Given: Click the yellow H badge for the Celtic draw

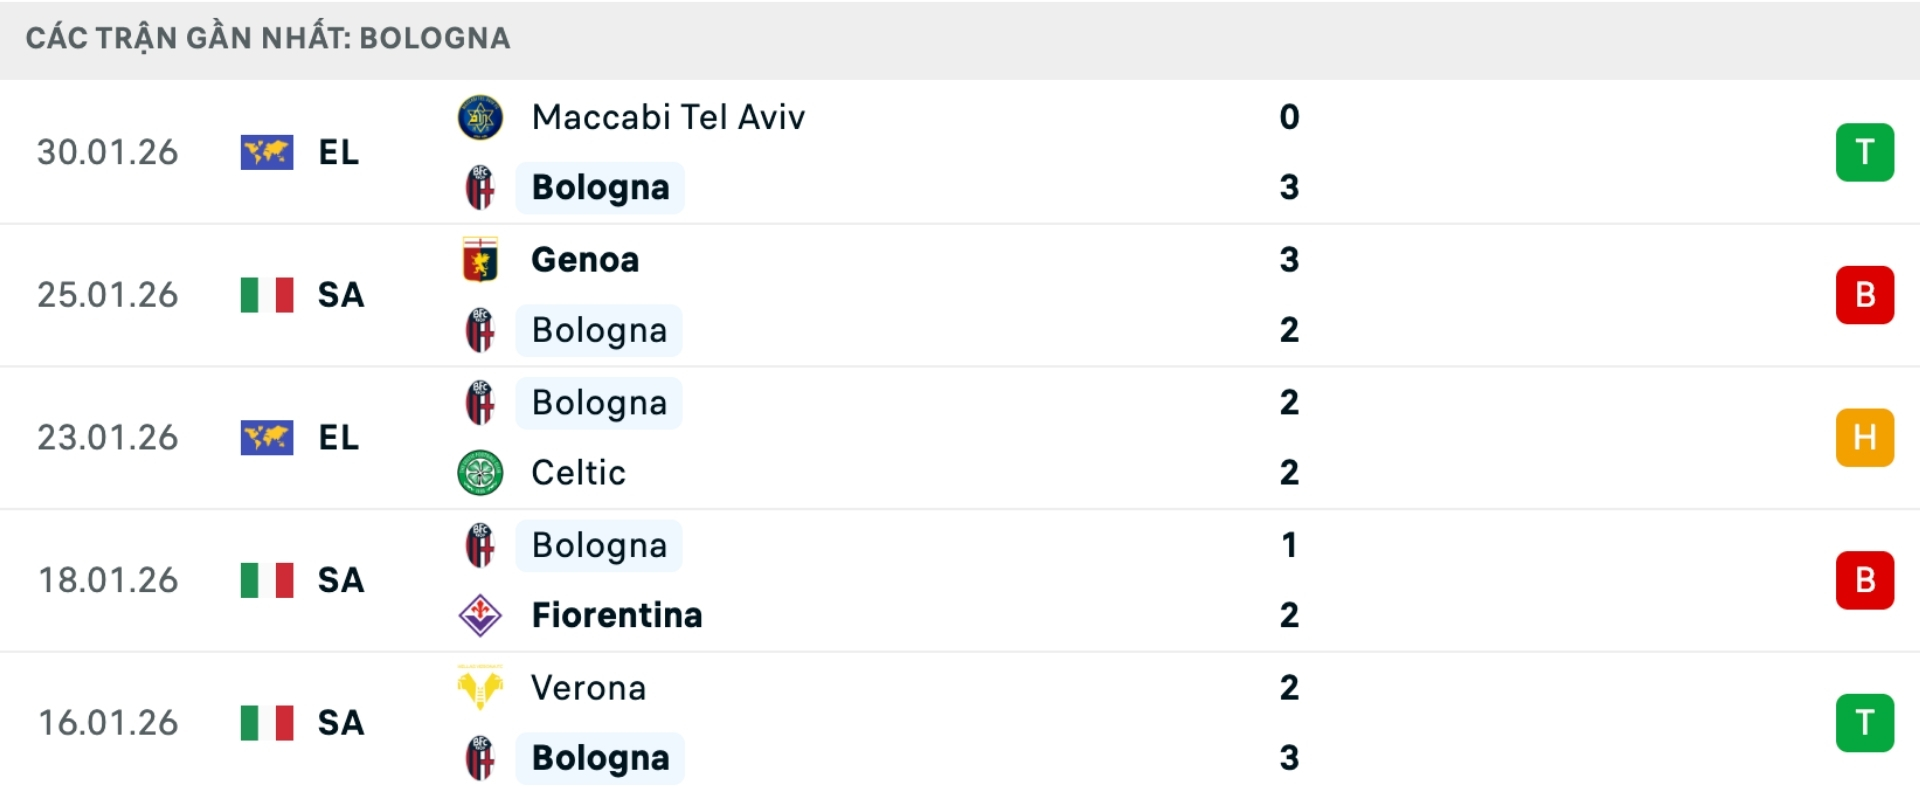Looking at the screenshot, I should tap(1864, 437).
